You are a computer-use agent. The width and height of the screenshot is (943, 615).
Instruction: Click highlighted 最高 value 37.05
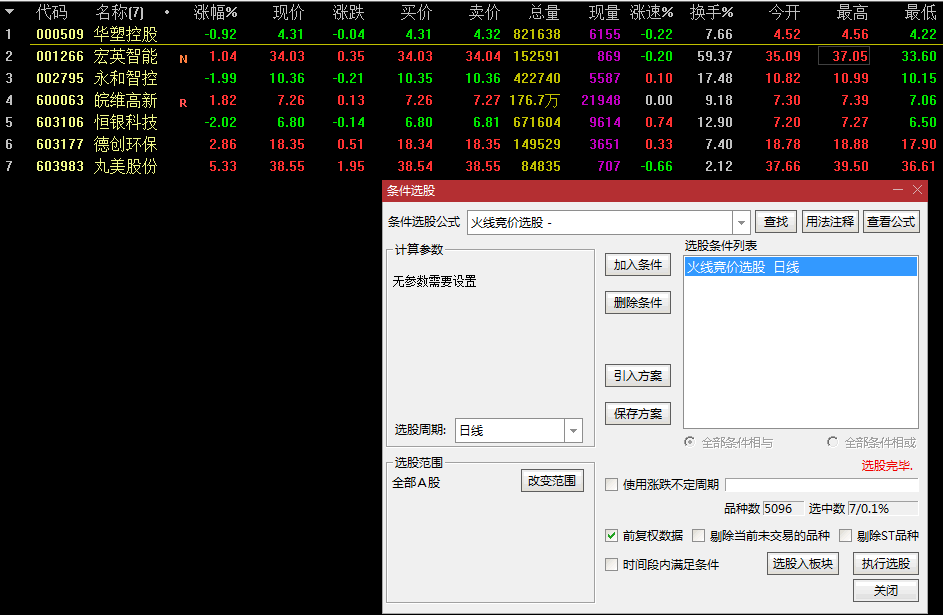point(844,57)
